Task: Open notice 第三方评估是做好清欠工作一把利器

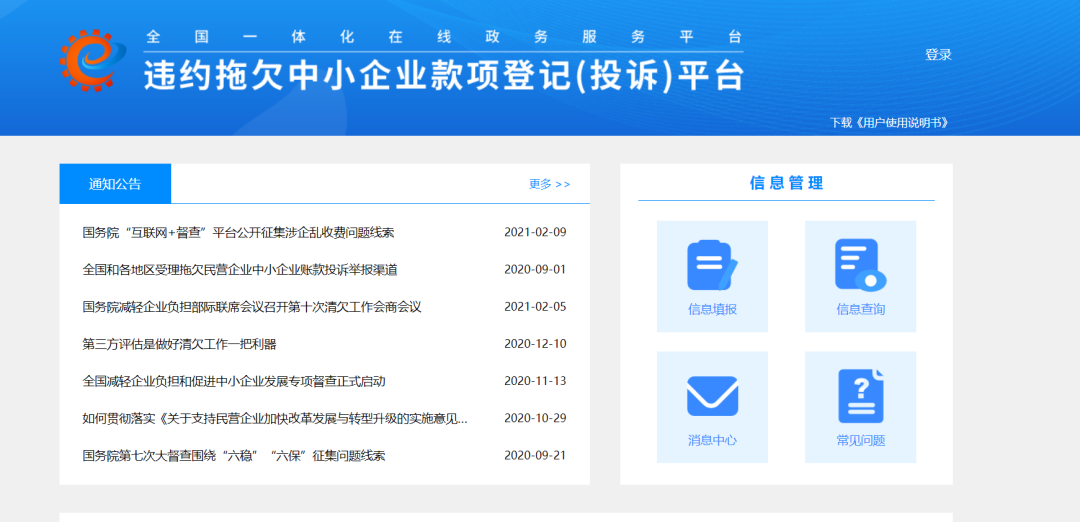Action: click(x=179, y=344)
